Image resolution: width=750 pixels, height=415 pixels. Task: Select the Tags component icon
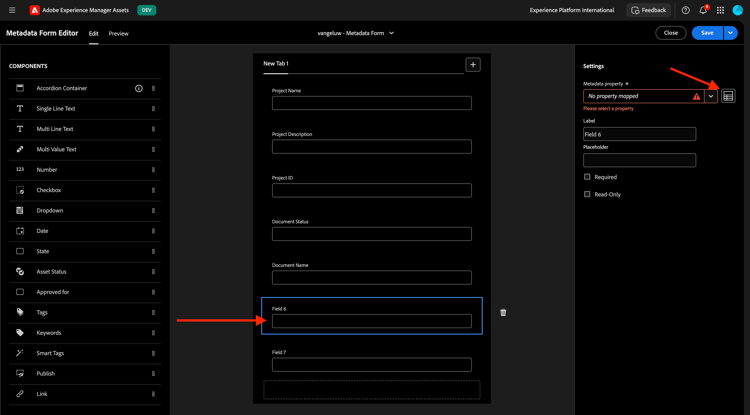click(x=20, y=312)
